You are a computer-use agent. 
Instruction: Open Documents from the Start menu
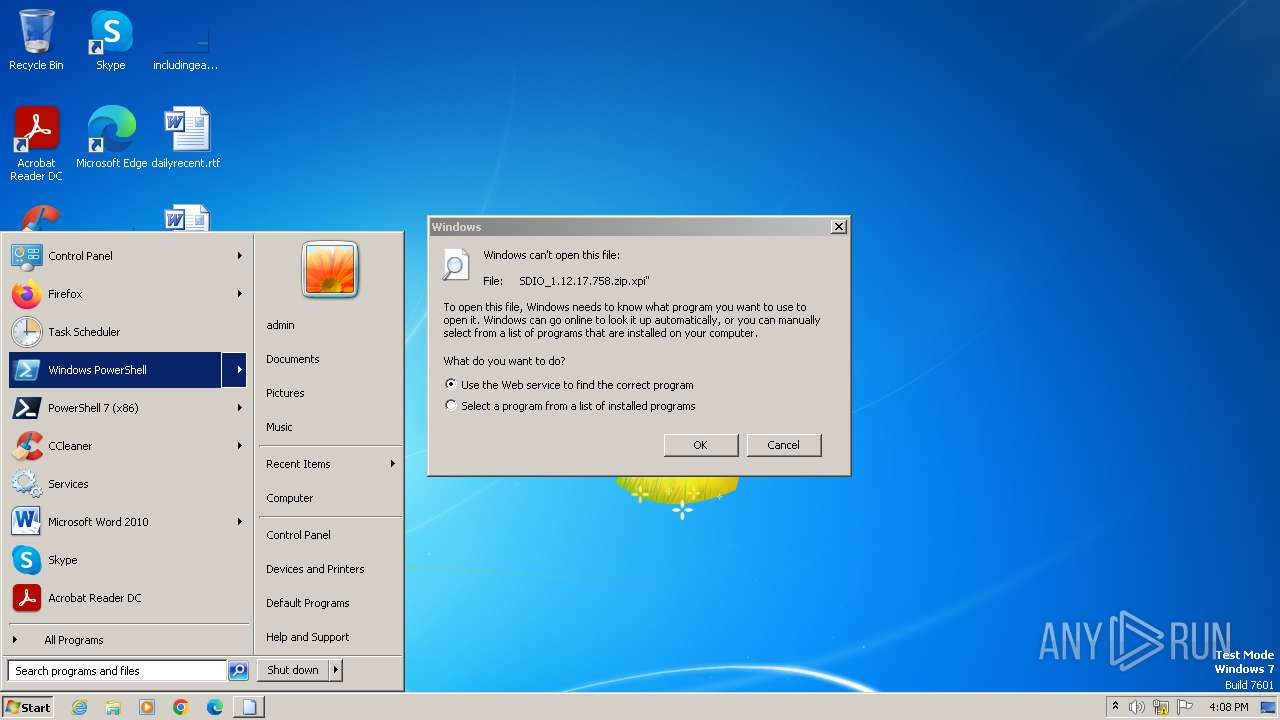(330, 359)
